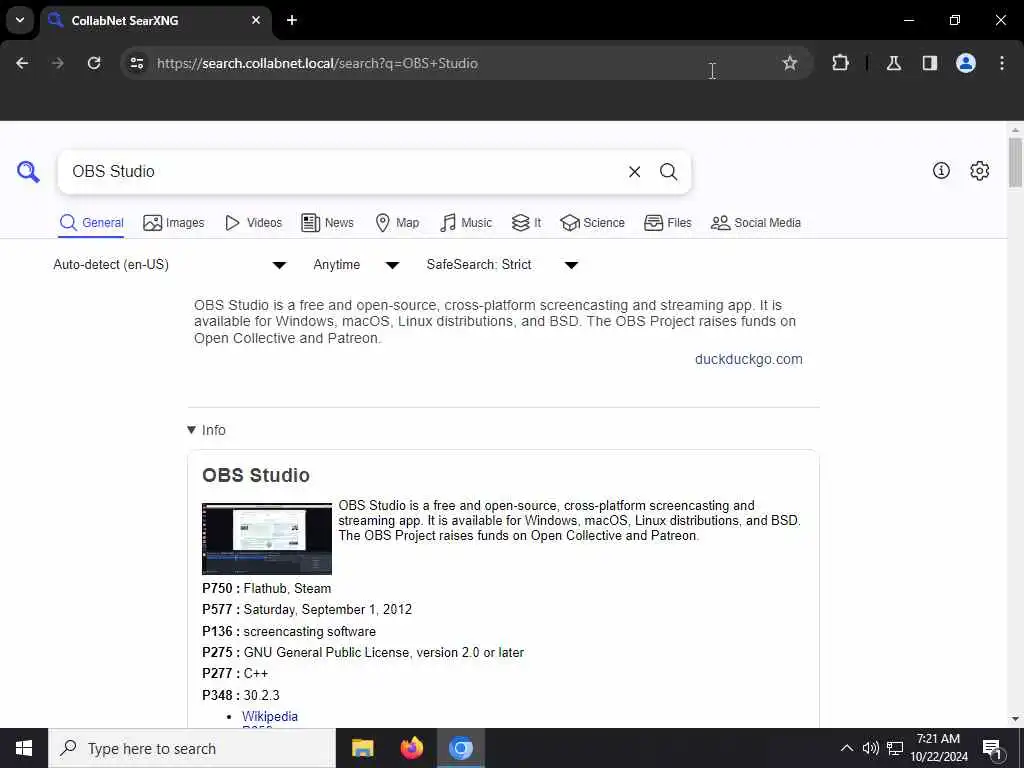This screenshot has height=768, width=1024.
Task: Open the About info icon
Action: [940, 170]
